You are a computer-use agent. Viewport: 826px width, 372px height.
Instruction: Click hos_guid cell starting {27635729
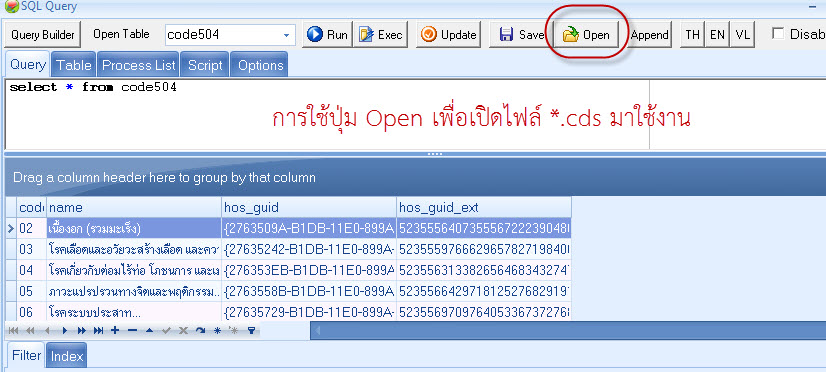pyautogui.click(x=309, y=311)
